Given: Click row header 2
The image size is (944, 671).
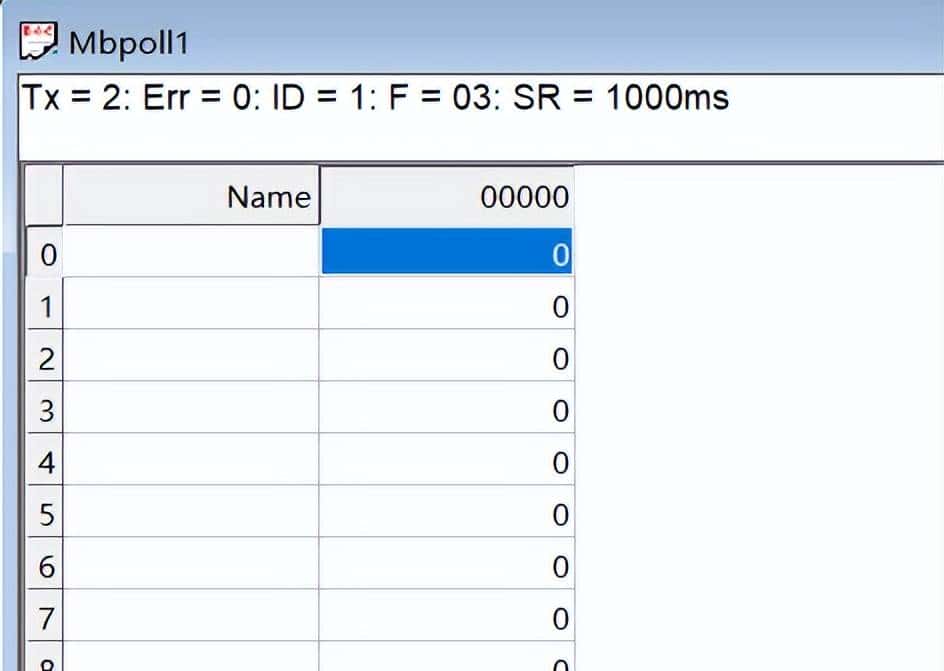Looking at the screenshot, I should (x=45, y=358).
